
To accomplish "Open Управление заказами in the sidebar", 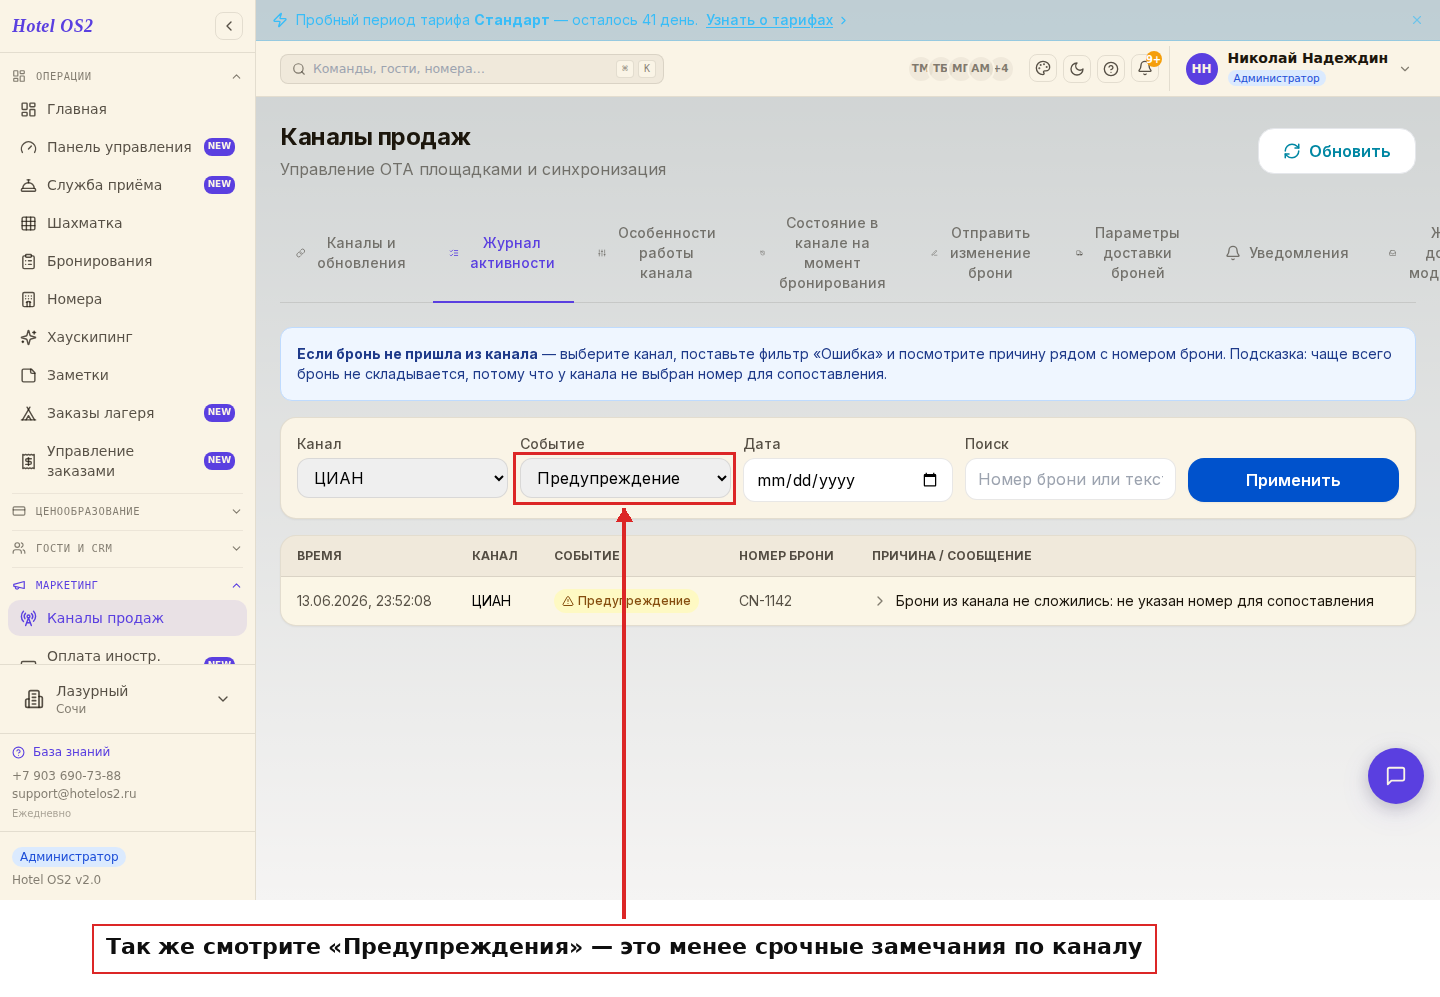I will click(x=127, y=461).
